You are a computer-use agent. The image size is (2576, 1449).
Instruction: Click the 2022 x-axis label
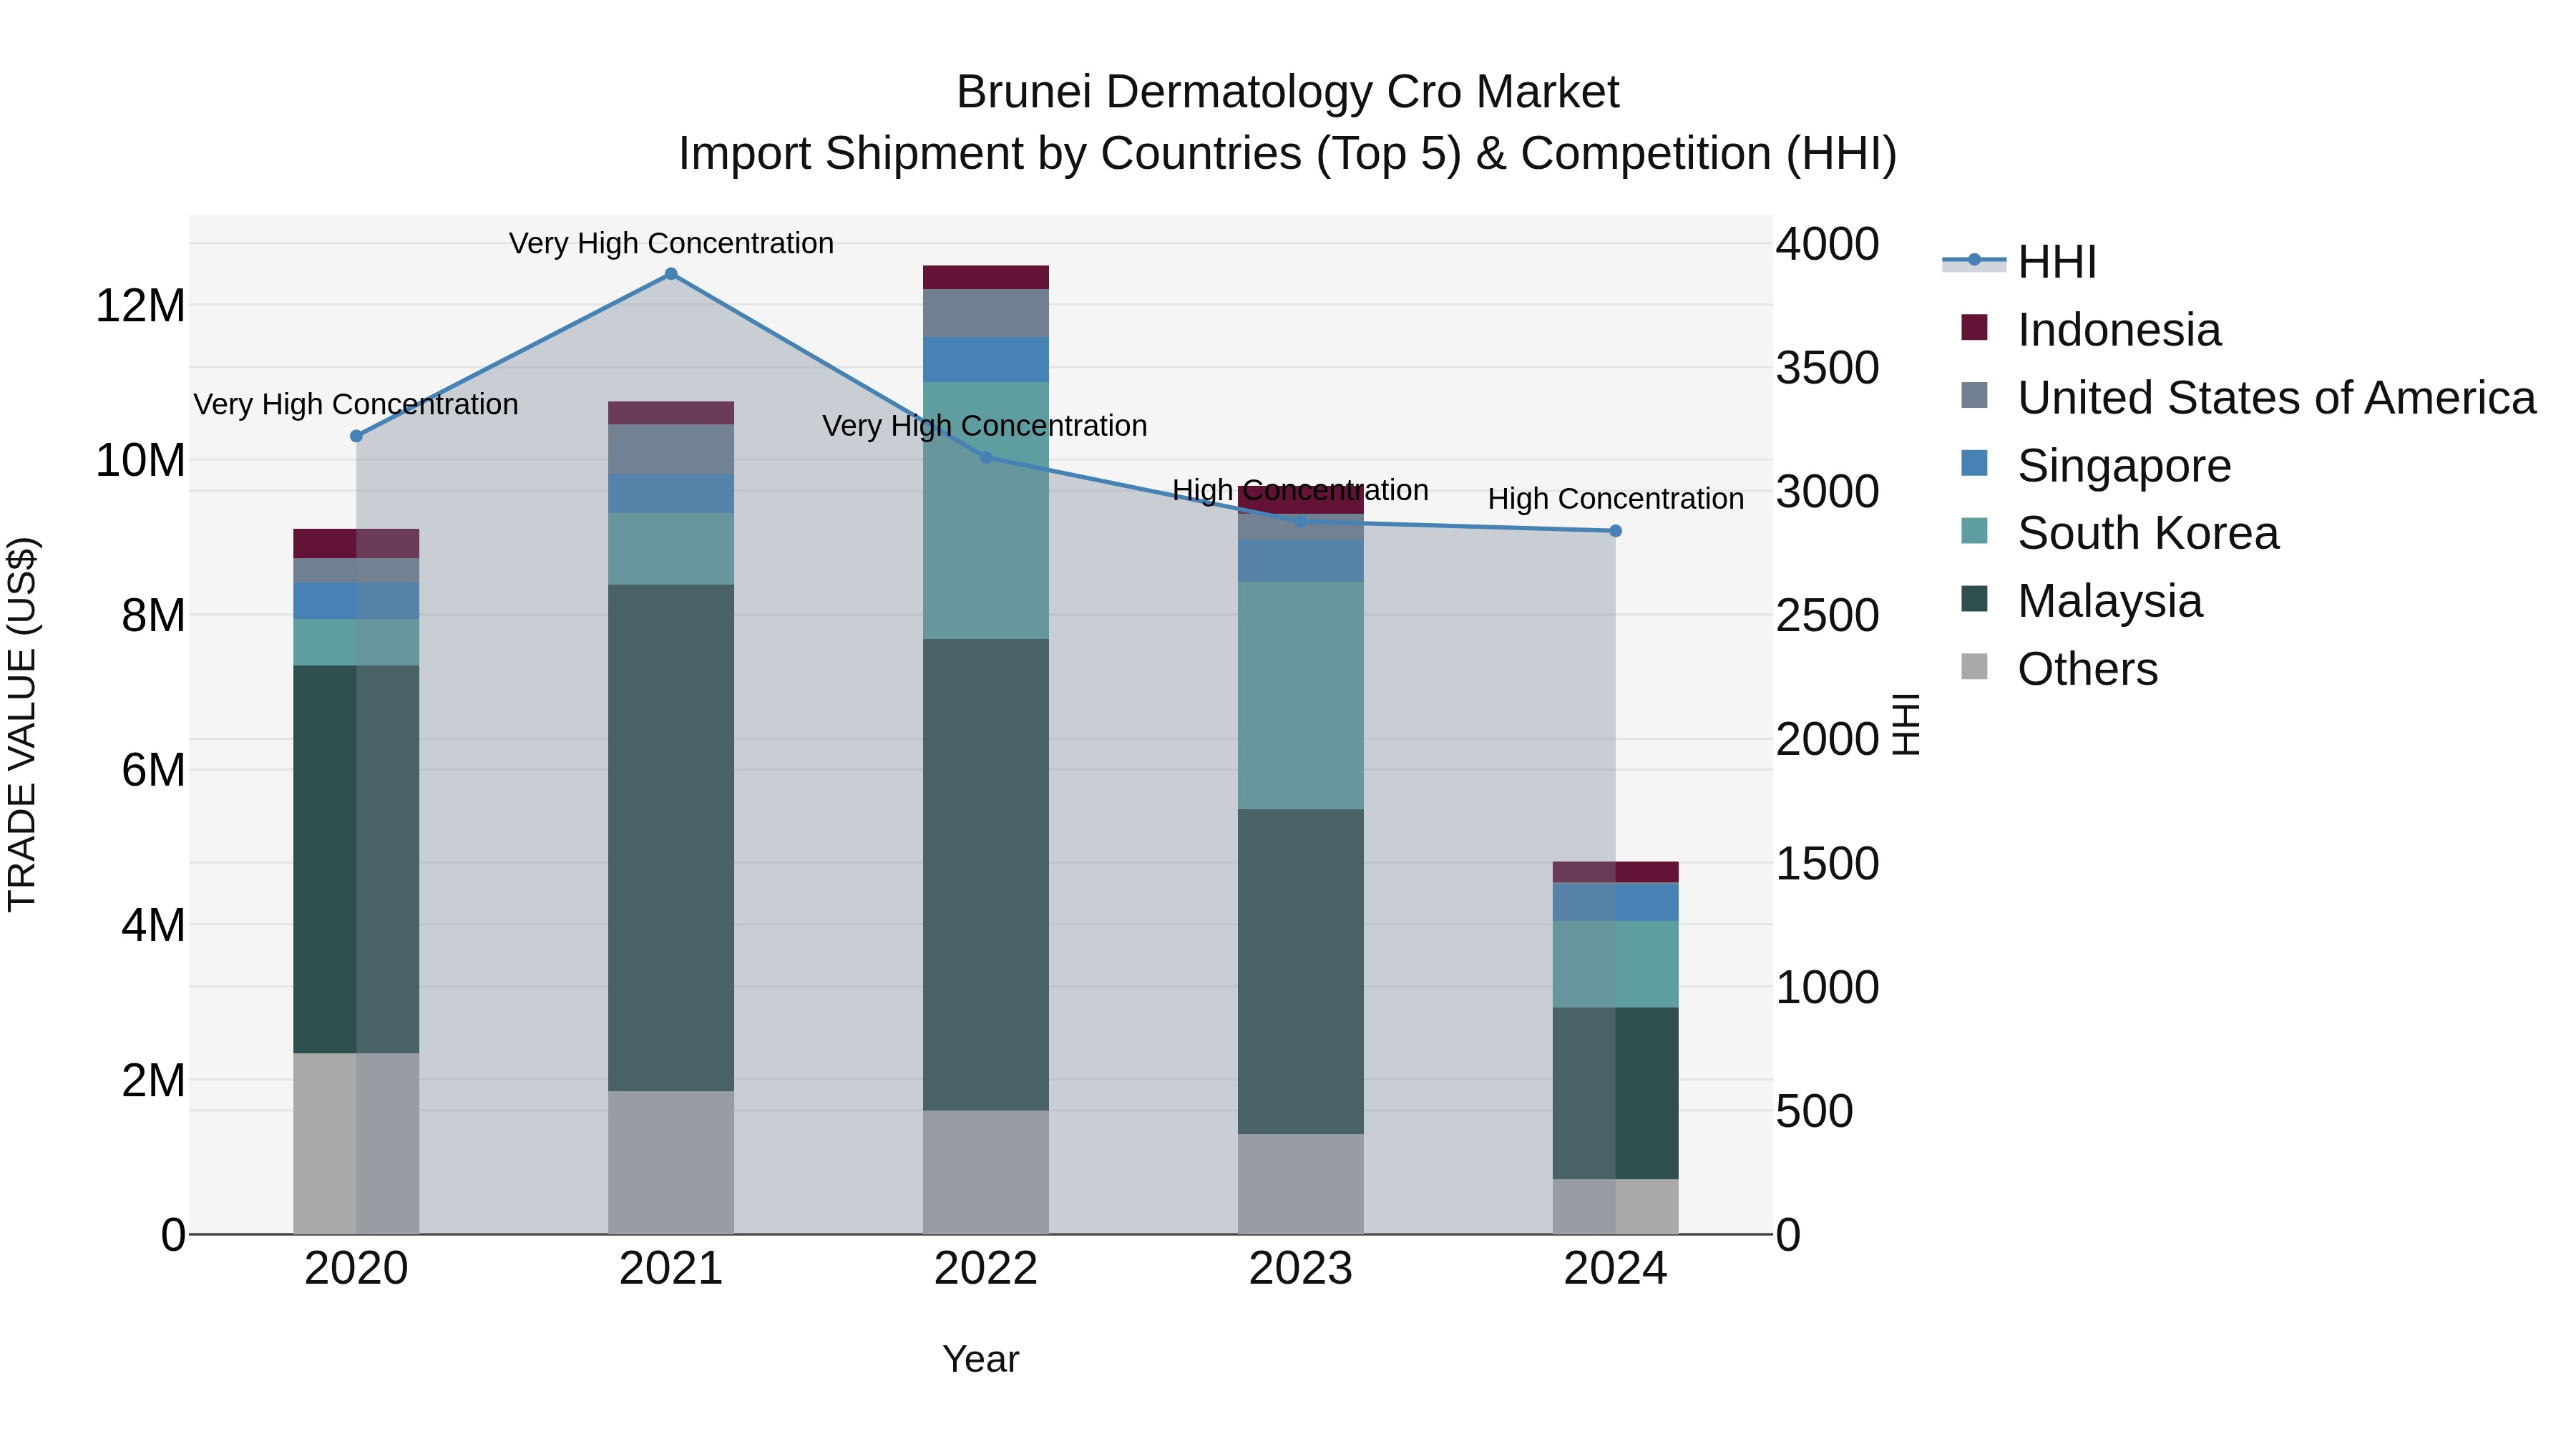click(985, 1269)
